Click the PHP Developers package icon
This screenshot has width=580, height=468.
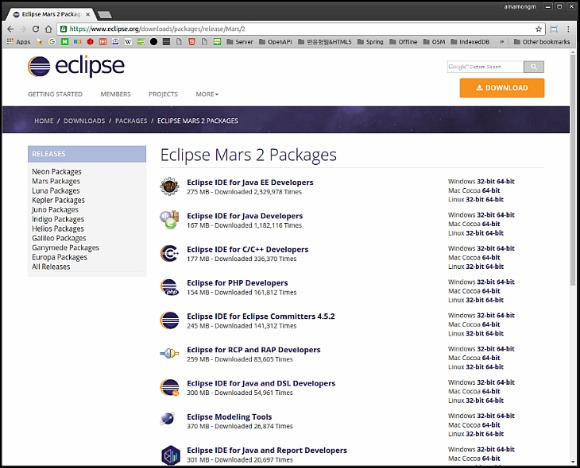169,287
